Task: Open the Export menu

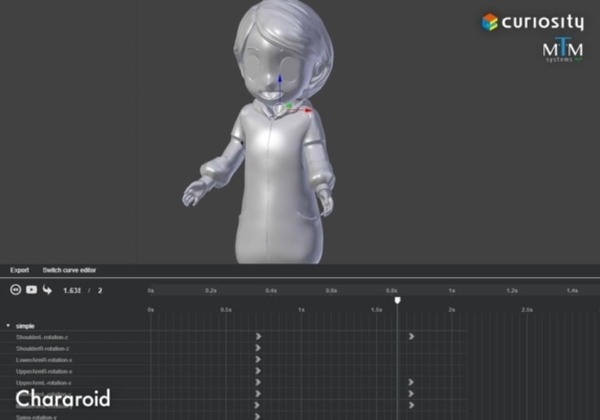Action: (x=19, y=270)
